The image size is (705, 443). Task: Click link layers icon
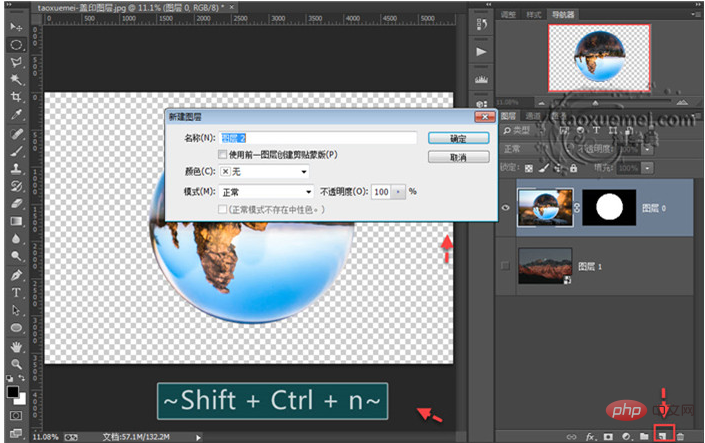coord(571,437)
